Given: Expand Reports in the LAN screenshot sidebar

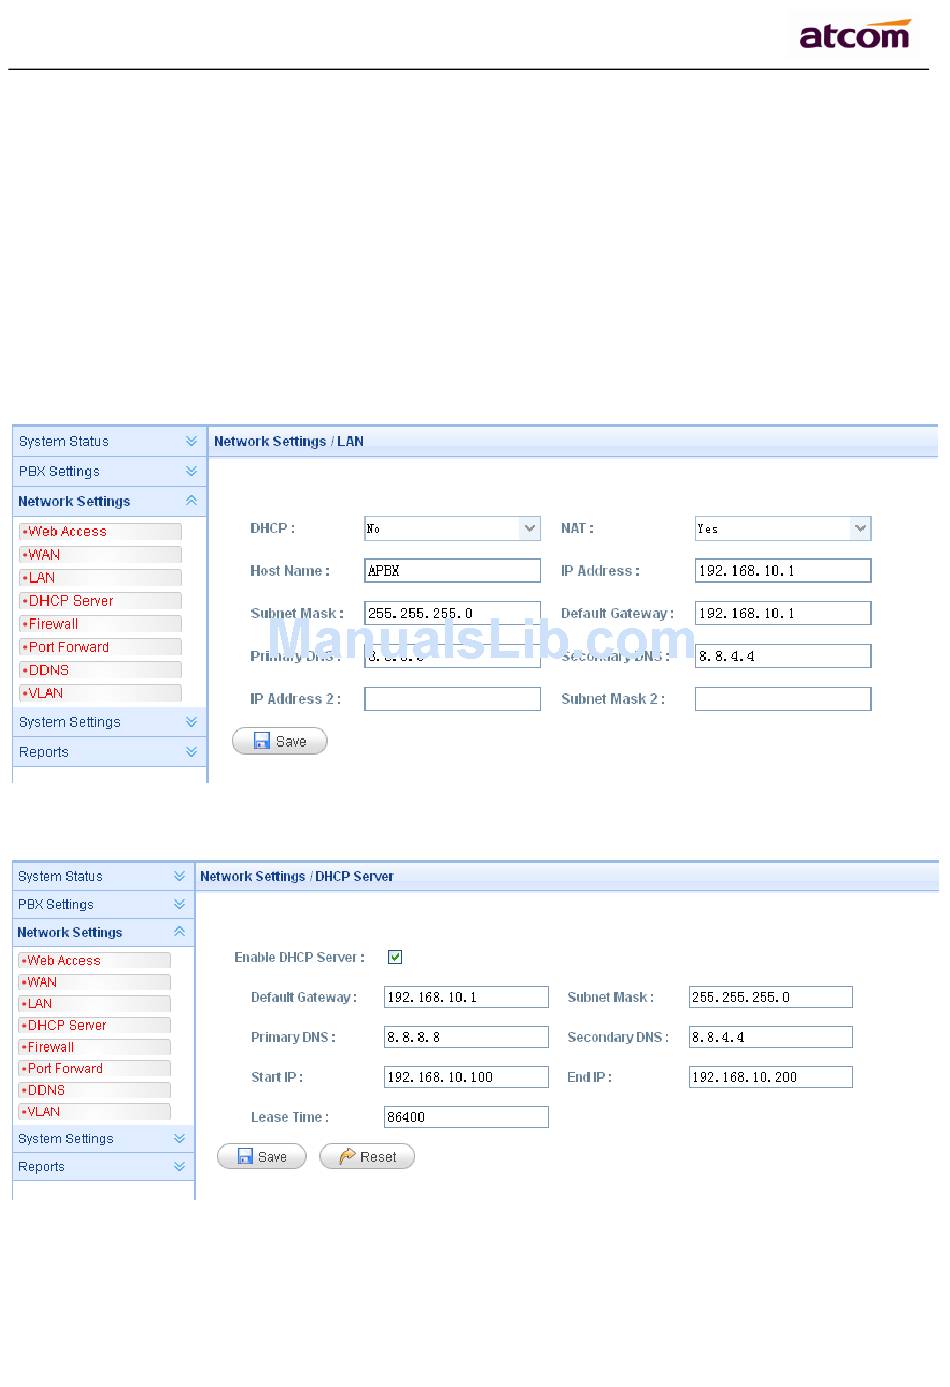Looking at the screenshot, I should [x=109, y=752].
